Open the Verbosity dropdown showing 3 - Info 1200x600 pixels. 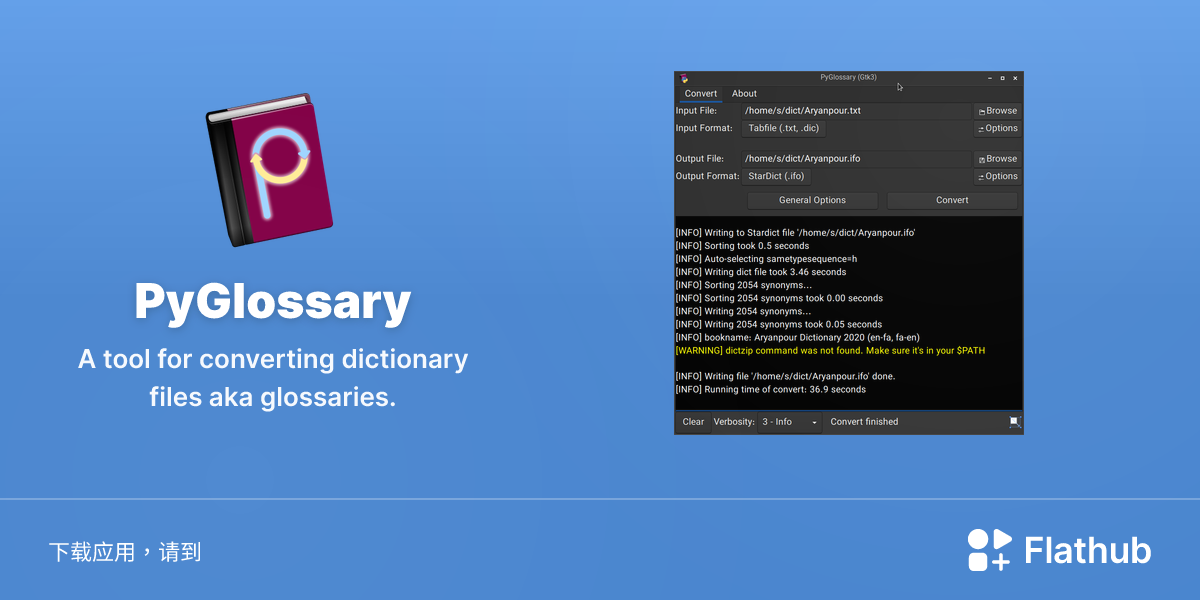tap(789, 422)
